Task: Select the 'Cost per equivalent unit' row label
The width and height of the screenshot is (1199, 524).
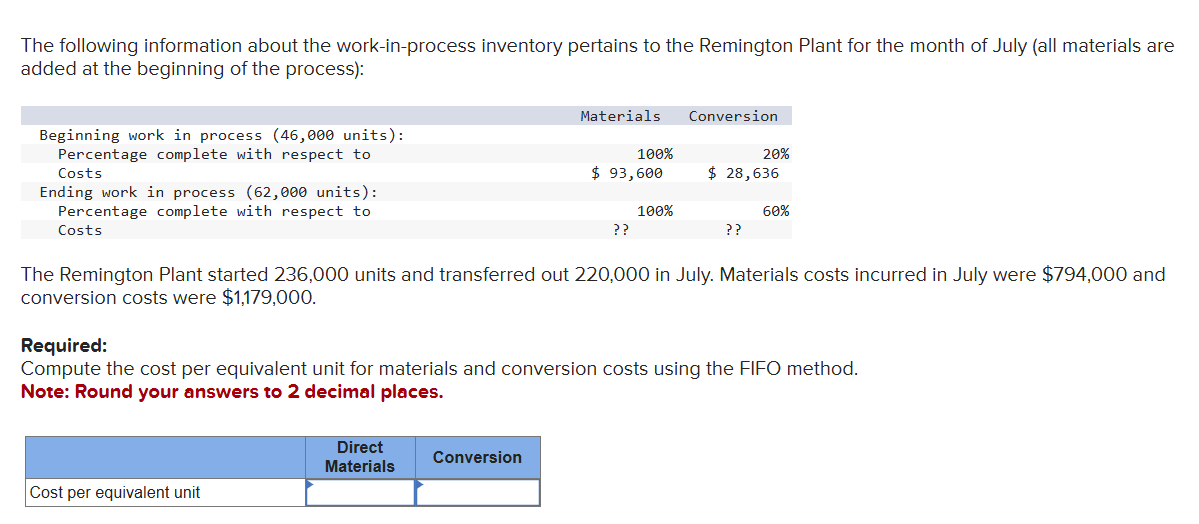Action: coord(115,493)
